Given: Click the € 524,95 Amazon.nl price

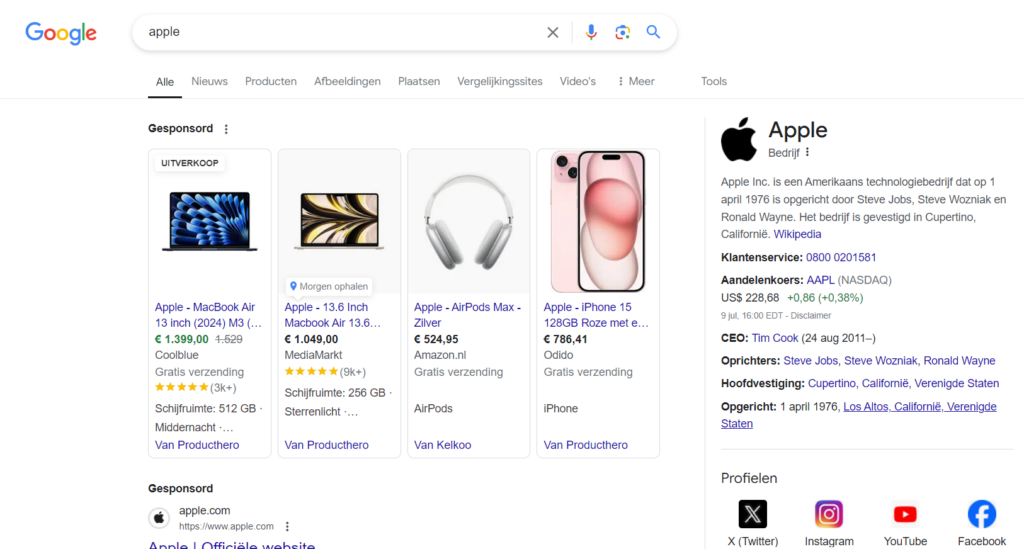Looking at the screenshot, I should (x=436, y=339).
